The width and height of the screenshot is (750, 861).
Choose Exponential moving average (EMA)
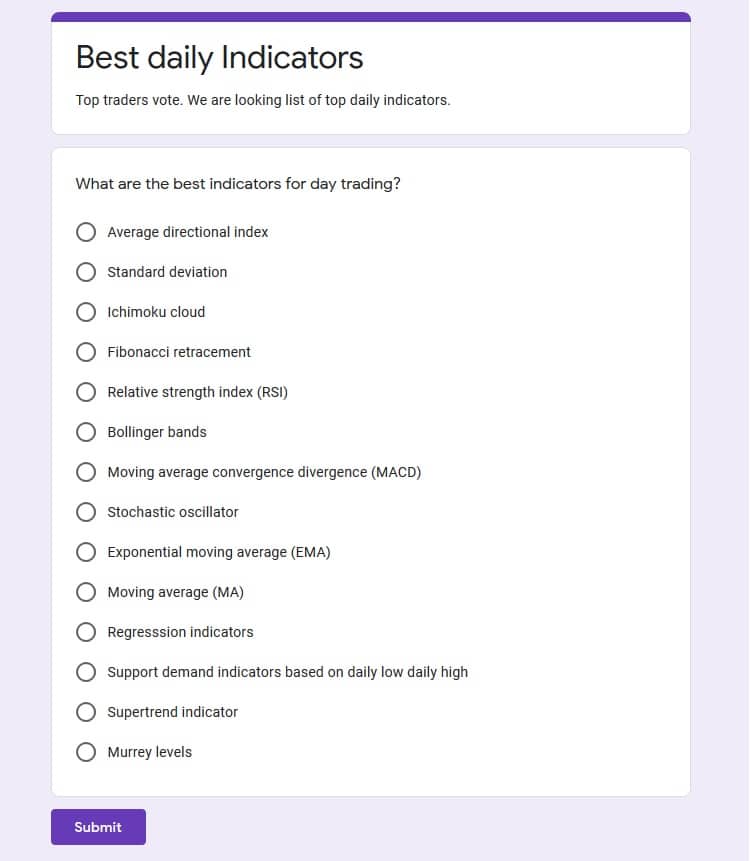click(86, 552)
